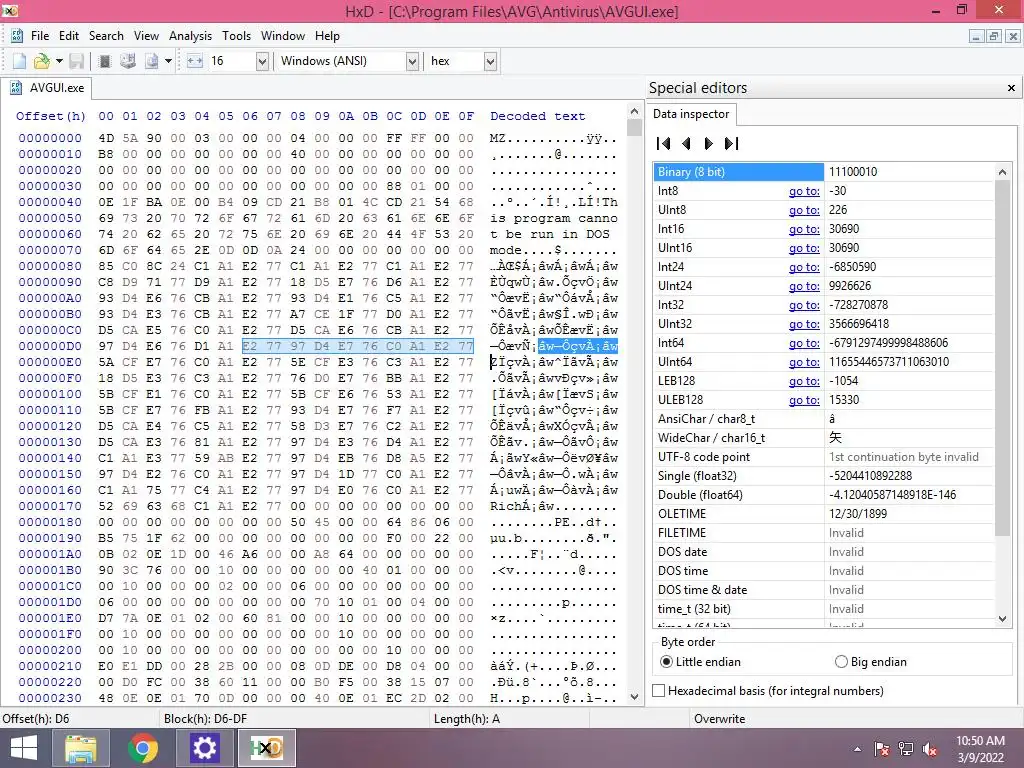Open the Window menu
This screenshot has width=1024, height=768.
pos(283,36)
